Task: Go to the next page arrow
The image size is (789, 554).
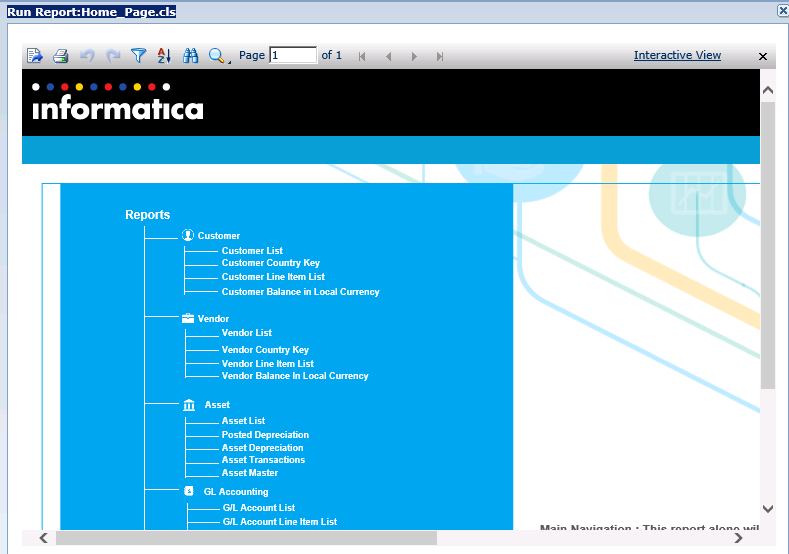Action: pyautogui.click(x=414, y=56)
